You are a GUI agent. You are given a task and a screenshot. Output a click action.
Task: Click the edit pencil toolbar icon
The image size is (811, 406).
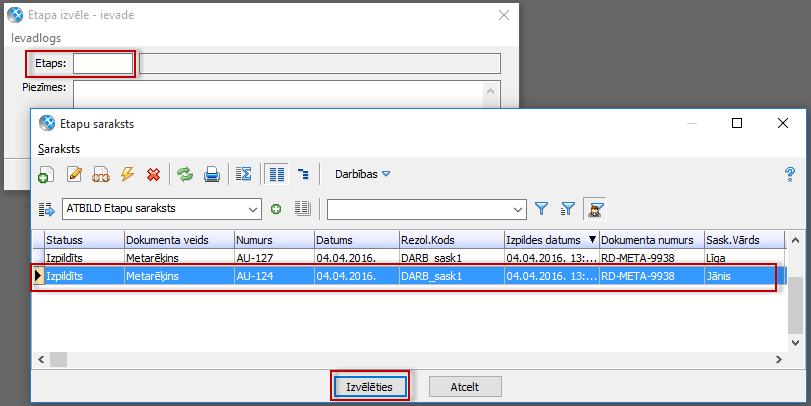pos(74,174)
